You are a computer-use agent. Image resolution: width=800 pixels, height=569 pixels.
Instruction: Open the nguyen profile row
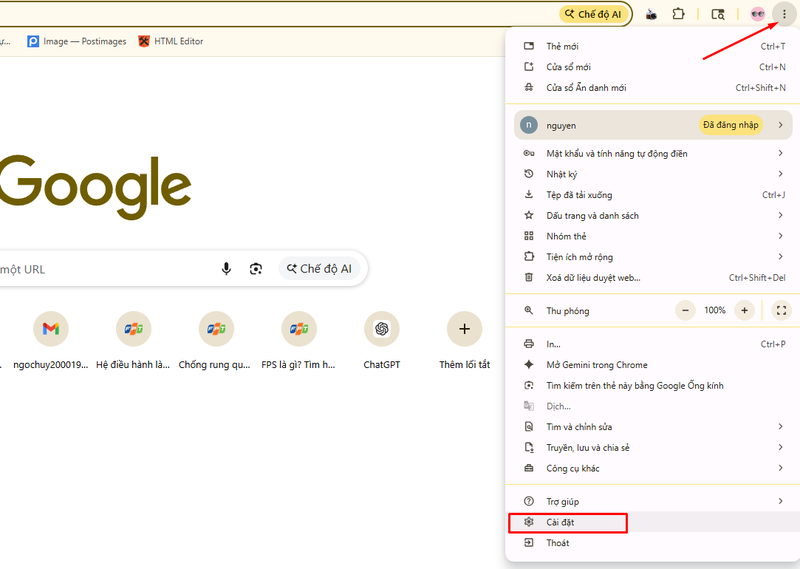pyautogui.click(x=653, y=125)
